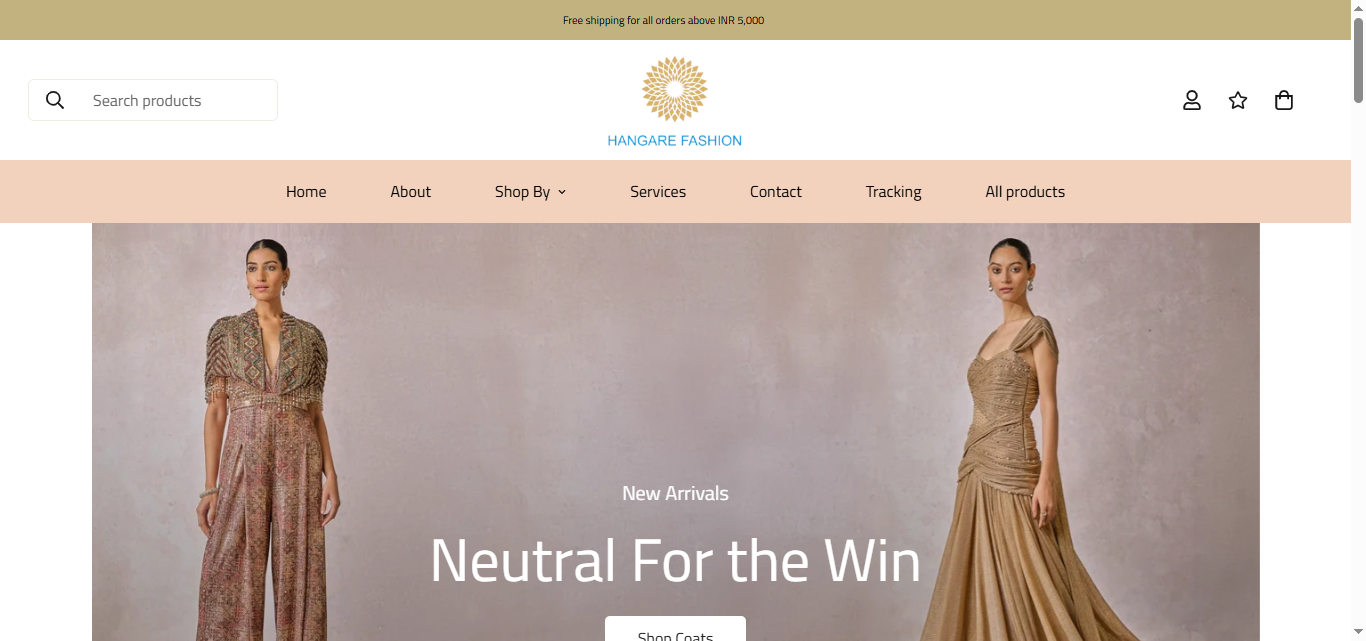The width and height of the screenshot is (1366, 641).
Task: Go to the Home page
Action: click(x=306, y=192)
